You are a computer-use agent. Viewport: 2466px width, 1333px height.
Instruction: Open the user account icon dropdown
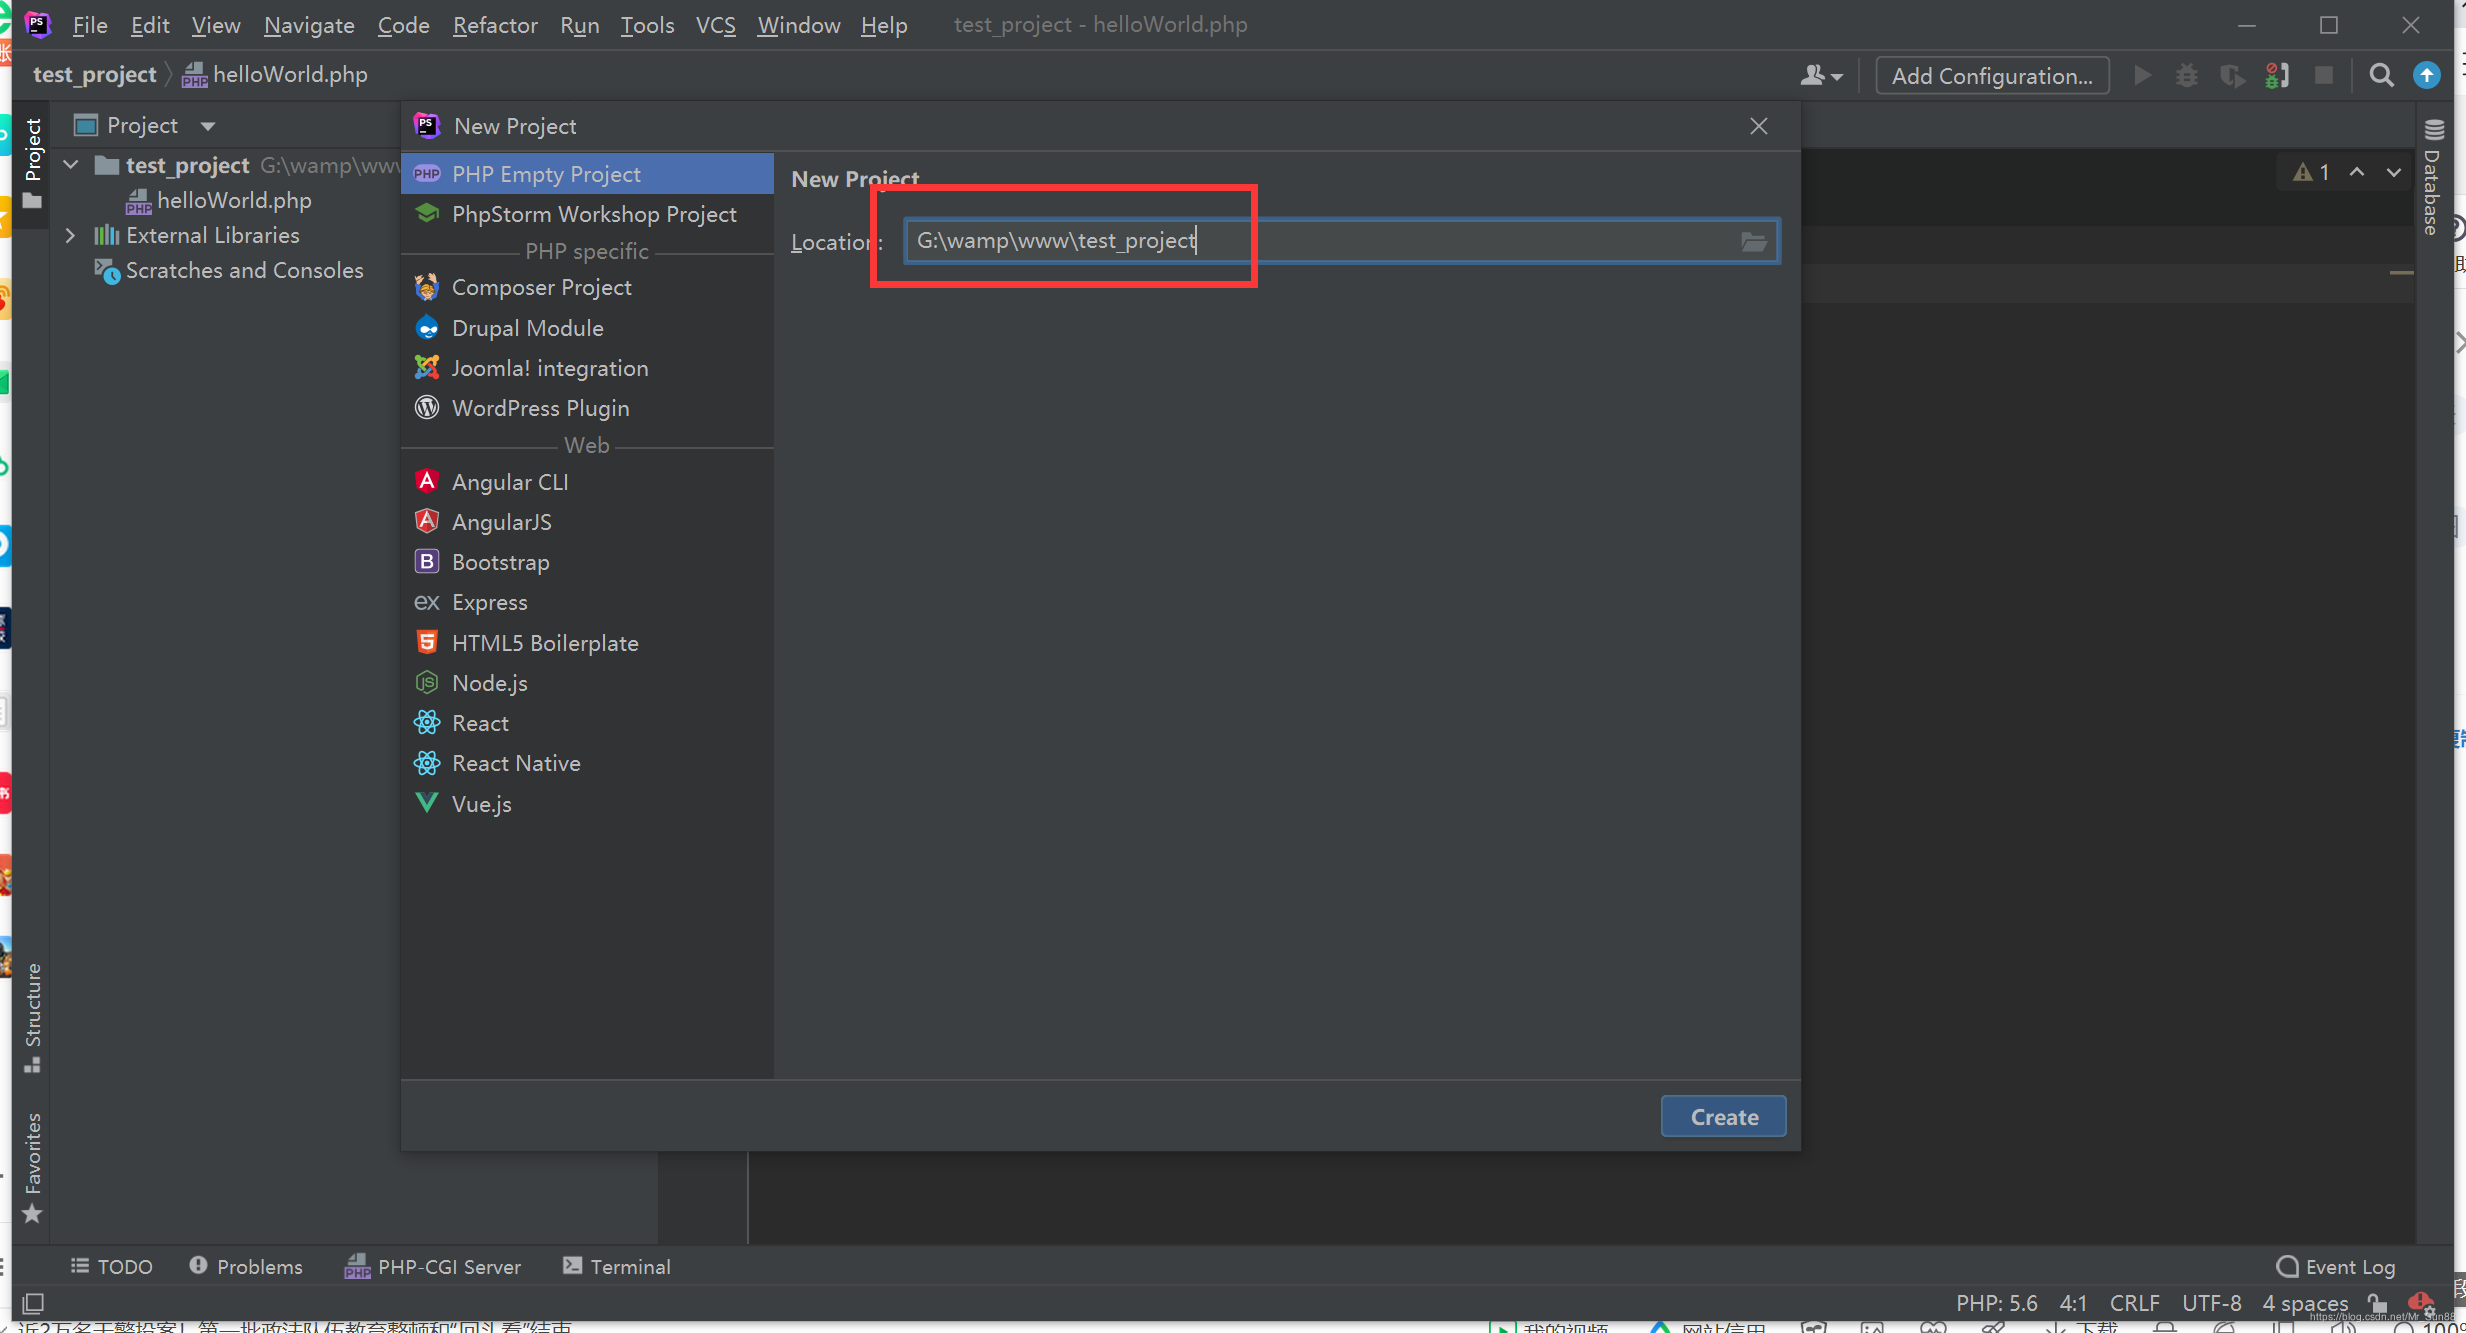1821,76
